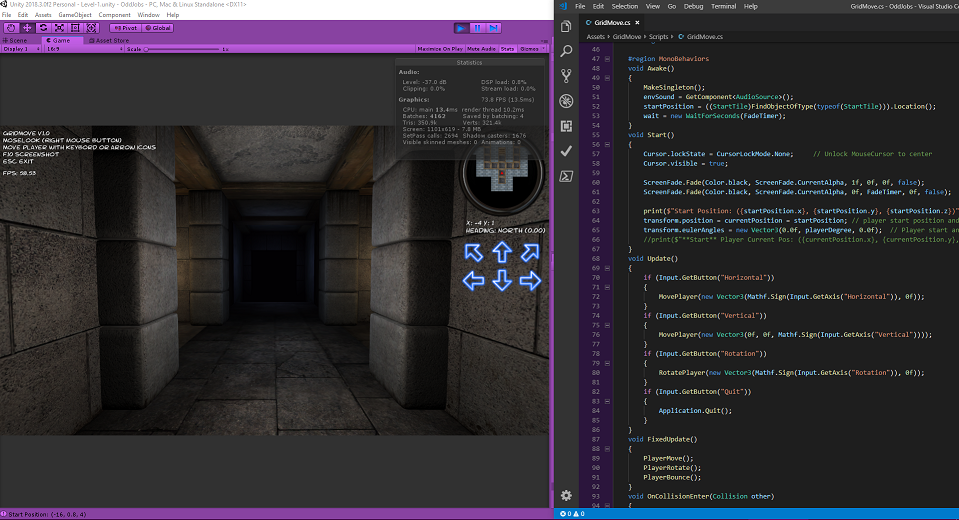Select the Move tool in Unity toolbar
Viewport: 959px width, 520px height.
coord(26,28)
